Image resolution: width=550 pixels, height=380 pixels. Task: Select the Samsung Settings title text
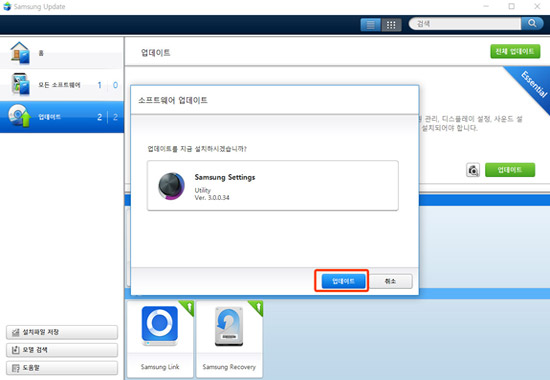[225, 177]
